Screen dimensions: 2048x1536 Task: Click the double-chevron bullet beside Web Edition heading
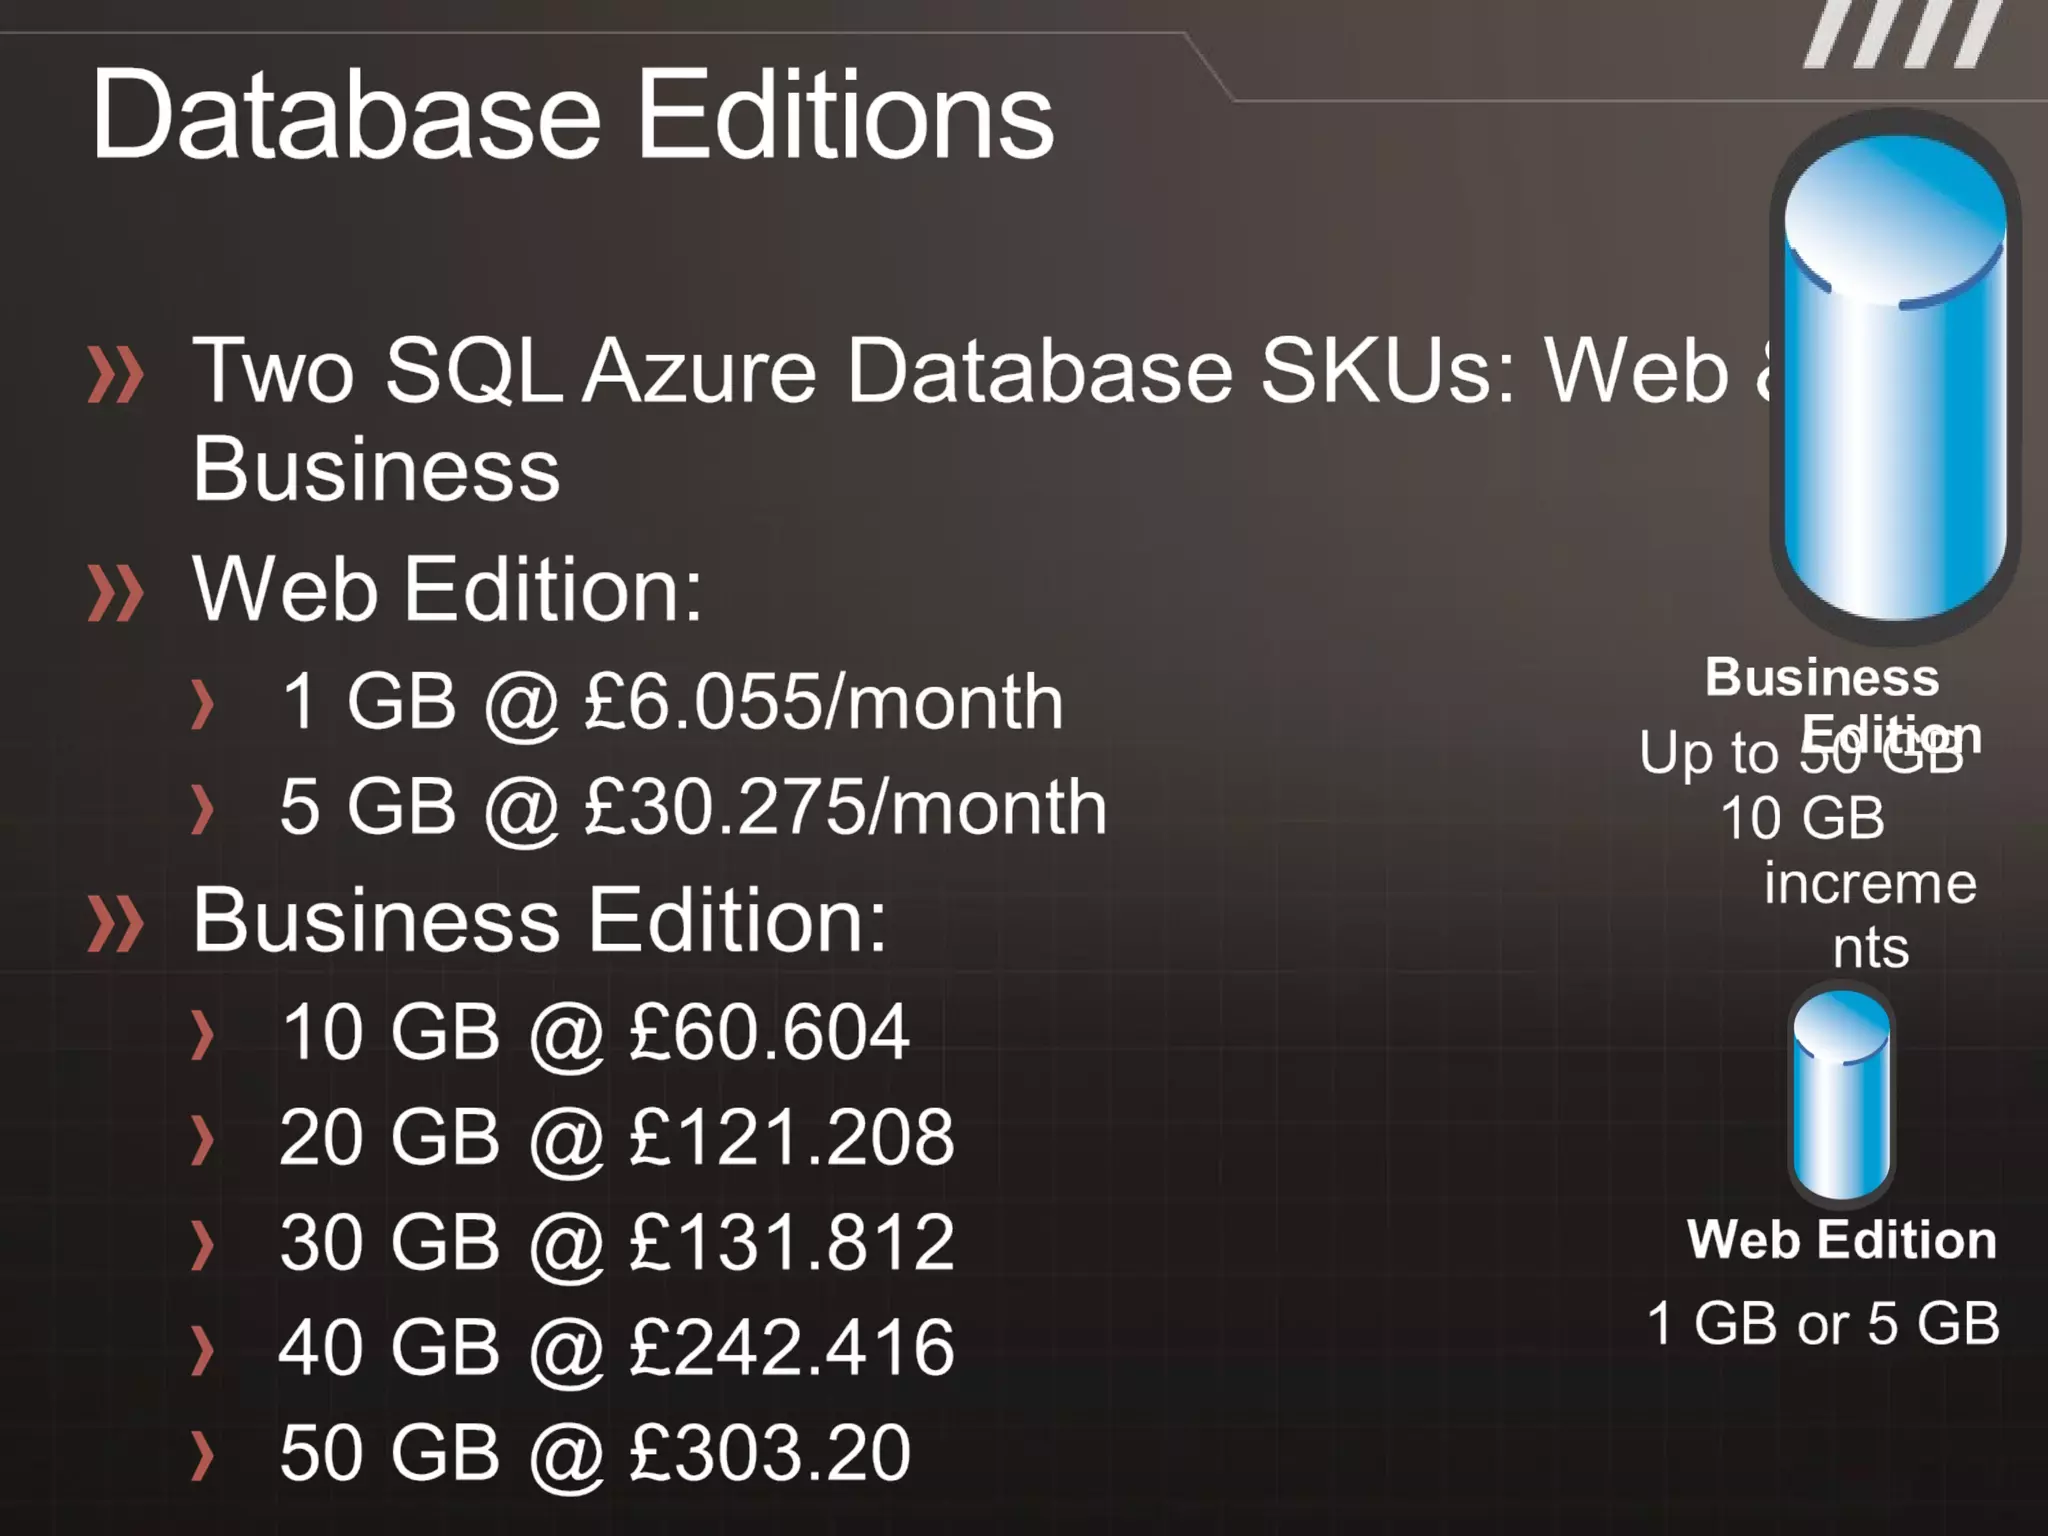[x=116, y=592]
